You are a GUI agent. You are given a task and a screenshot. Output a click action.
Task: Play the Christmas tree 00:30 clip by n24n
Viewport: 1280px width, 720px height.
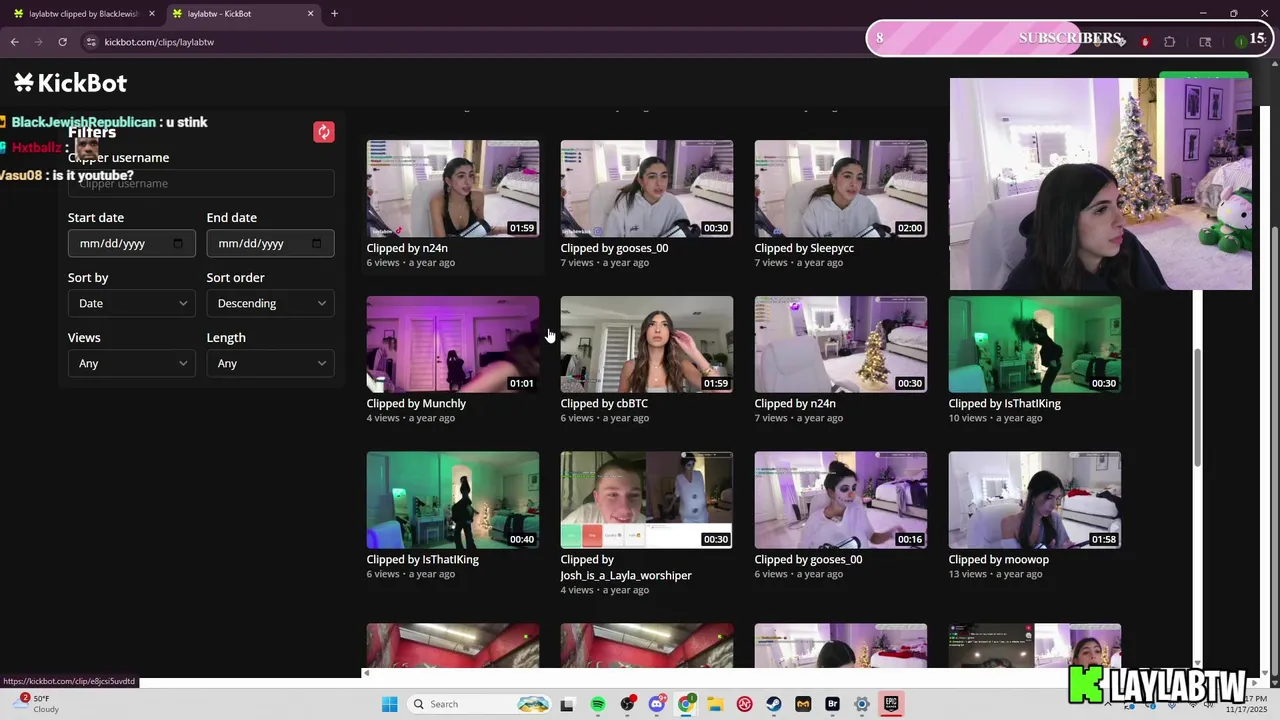(x=840, y=344)
